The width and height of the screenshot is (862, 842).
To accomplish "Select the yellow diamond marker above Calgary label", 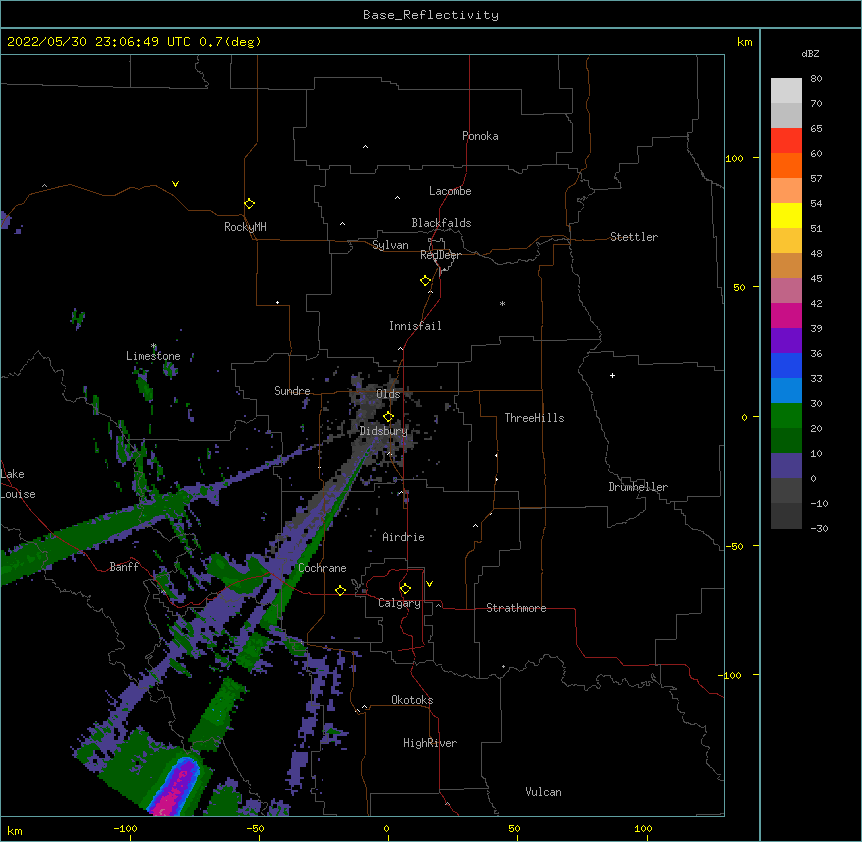I will [405, 589].
